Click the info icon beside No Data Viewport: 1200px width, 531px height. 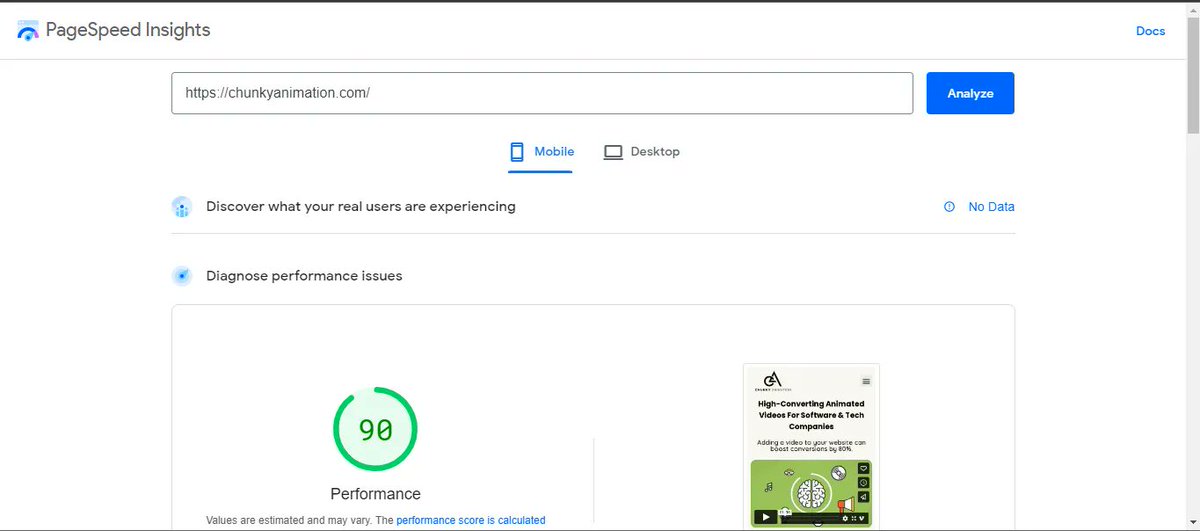(x=949, y=207)
